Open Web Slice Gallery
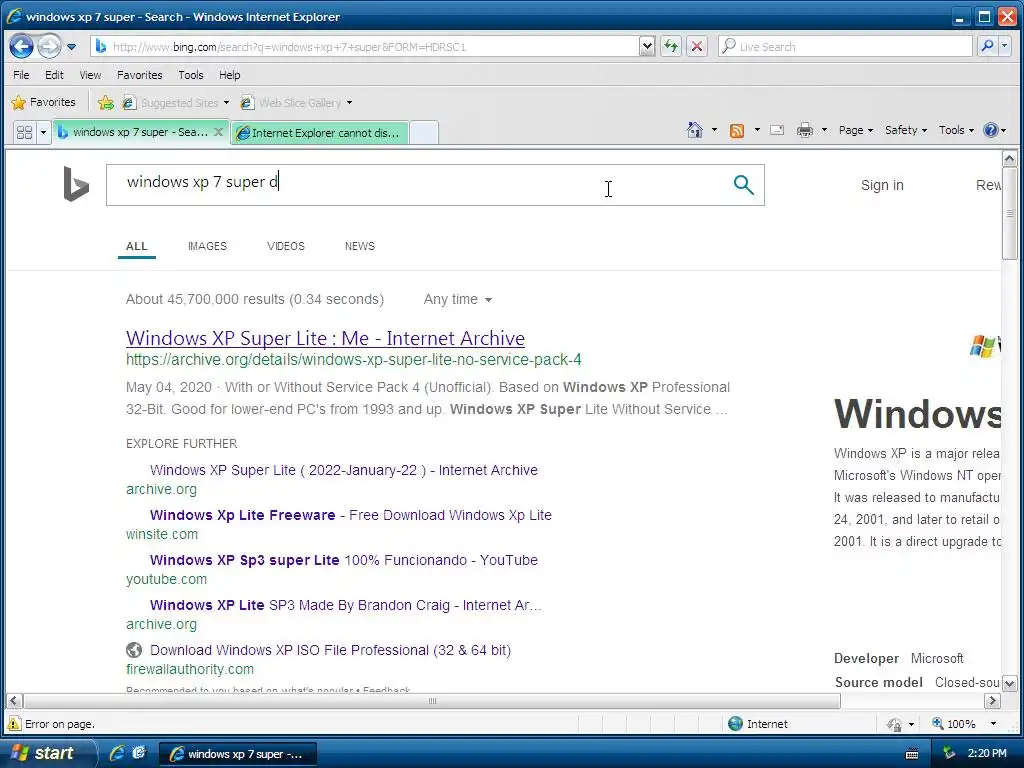This screenshot has width=1024, height=768. [x=293, y=103]
